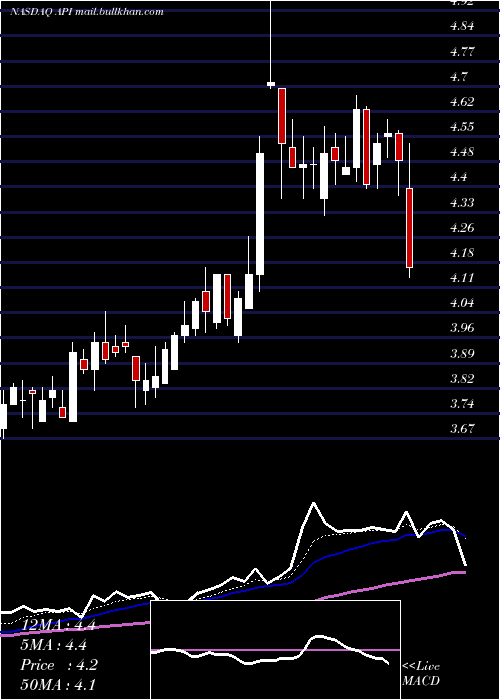Click the 4.77 price axis label

(462, 51)
